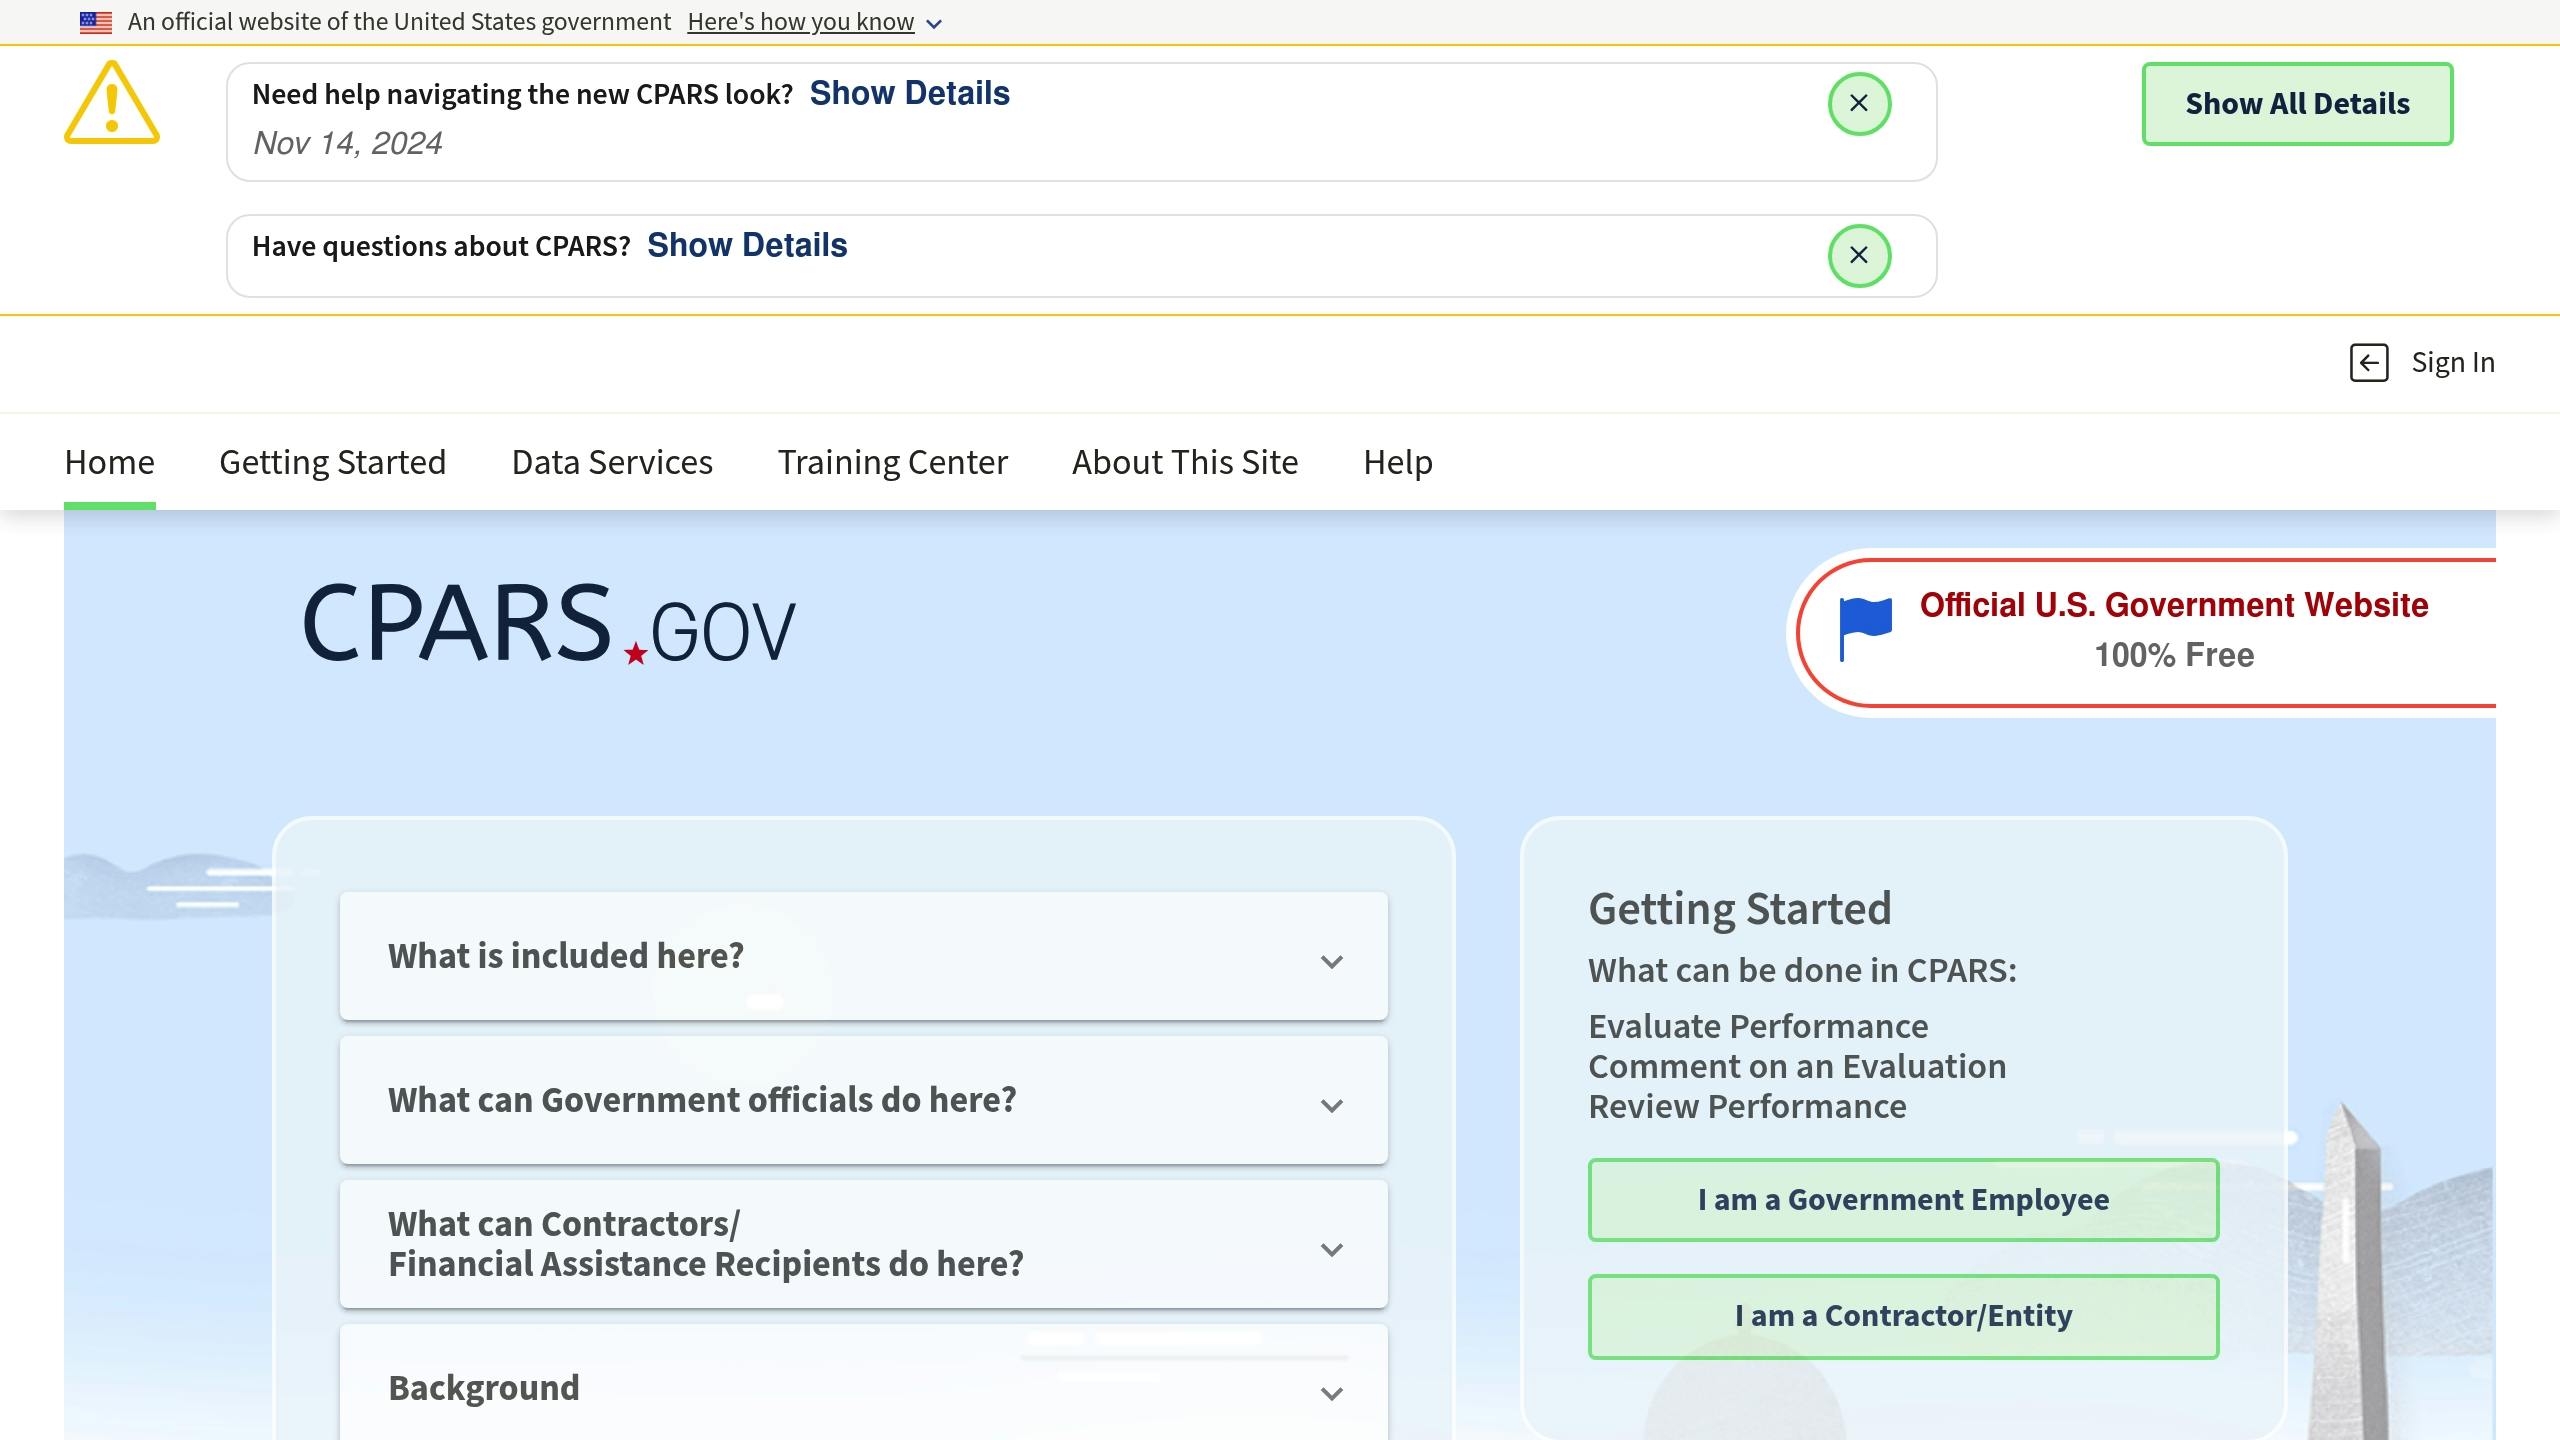Viewport: 2560px width, 1440px height.
Task: Open "Here's how you know" link
Action: [x=801, y=22]
